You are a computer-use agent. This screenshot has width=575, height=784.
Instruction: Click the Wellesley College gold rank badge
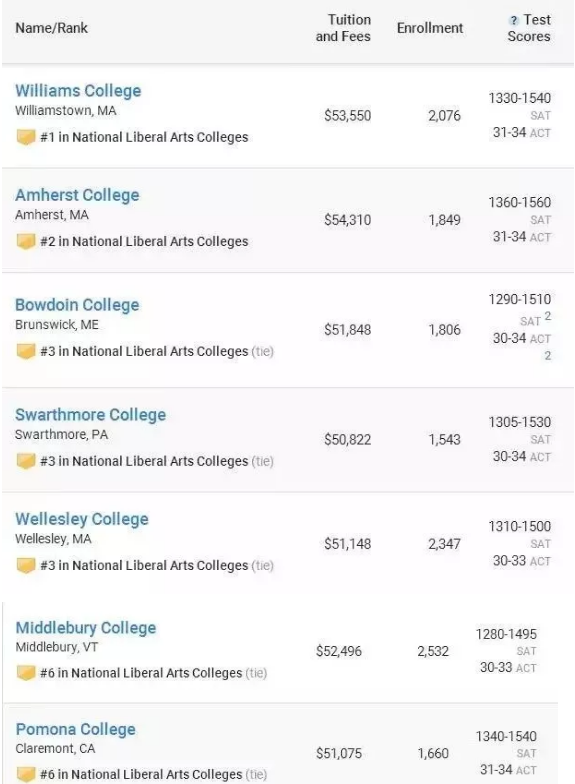pyautogui.click(x=26, y=566)
